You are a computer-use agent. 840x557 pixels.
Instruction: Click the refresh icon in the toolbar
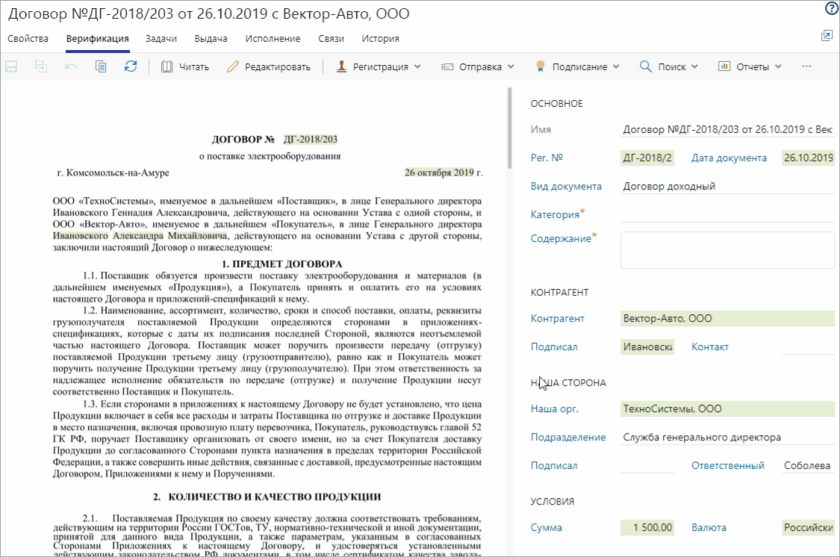[130, 67]
